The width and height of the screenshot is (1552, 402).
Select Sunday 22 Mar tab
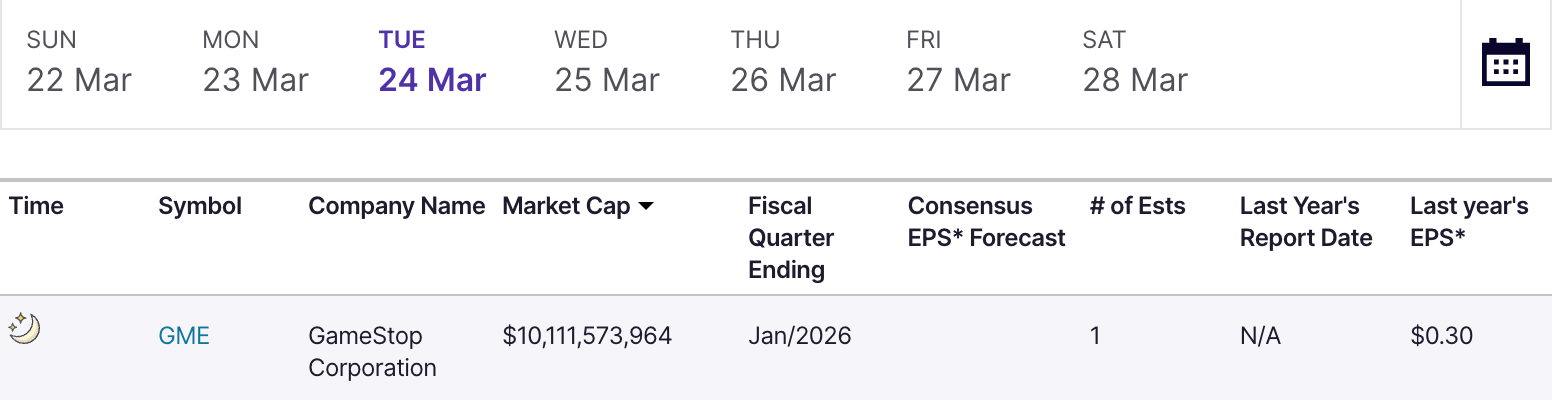coord(79,62)
